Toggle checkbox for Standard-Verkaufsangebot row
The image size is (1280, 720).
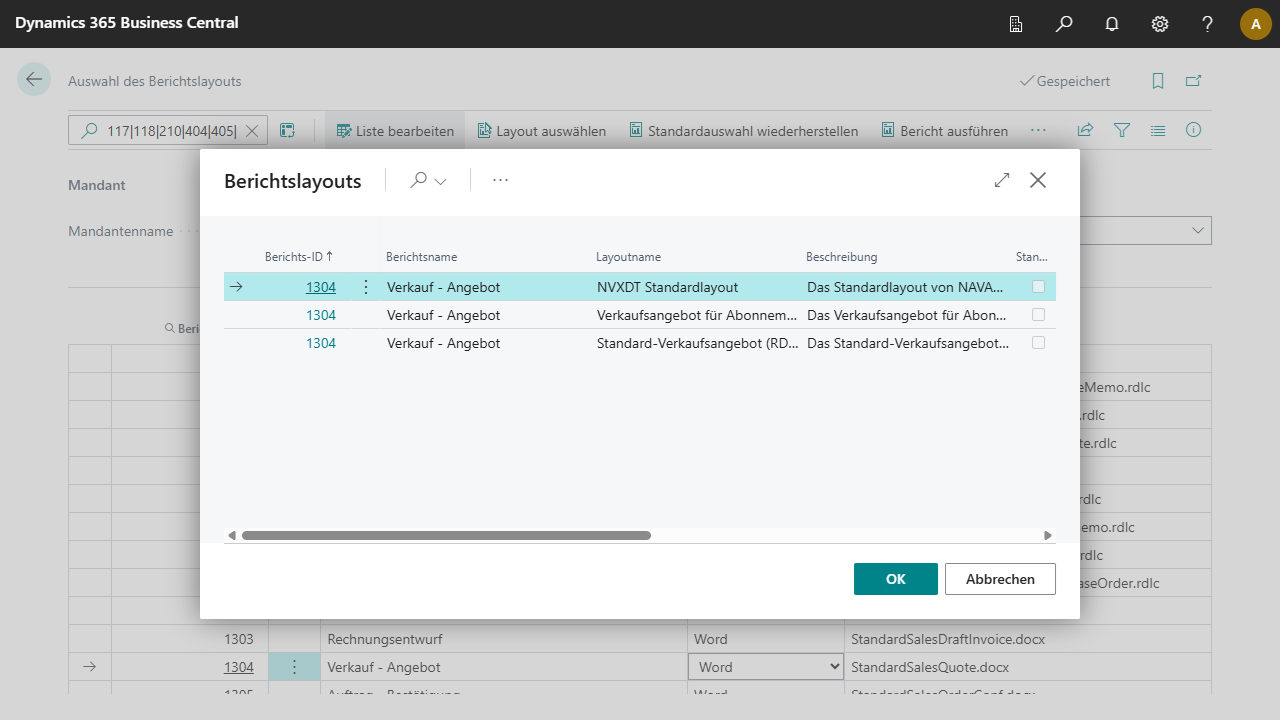(x=1039, y=343)
